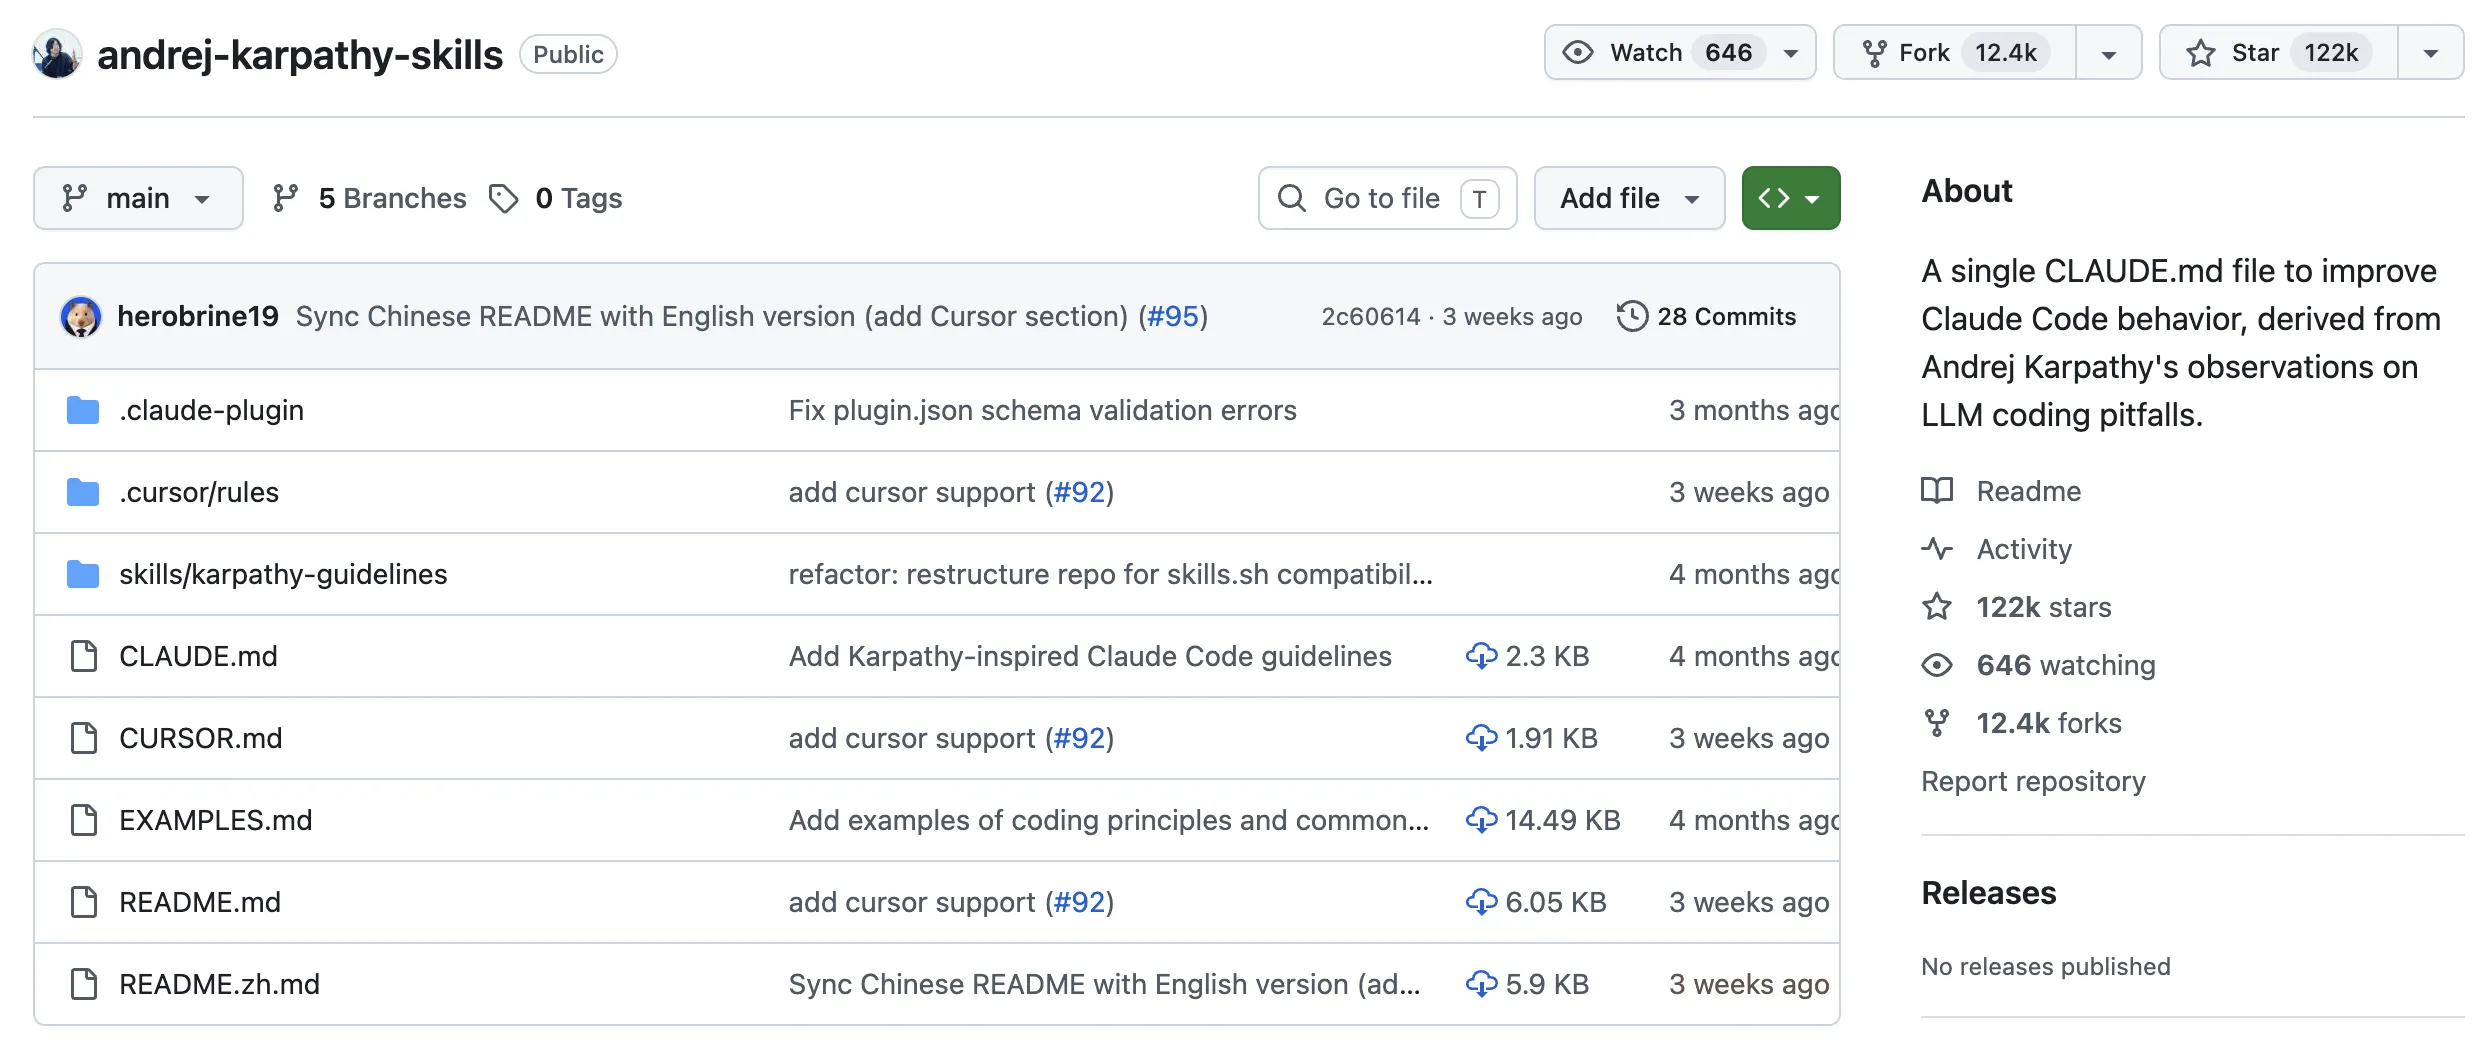Open the CURSOR.md file name
The height and width of the screenshot is (1046, 2490).
pyautogui.click(x=201, y=738)
